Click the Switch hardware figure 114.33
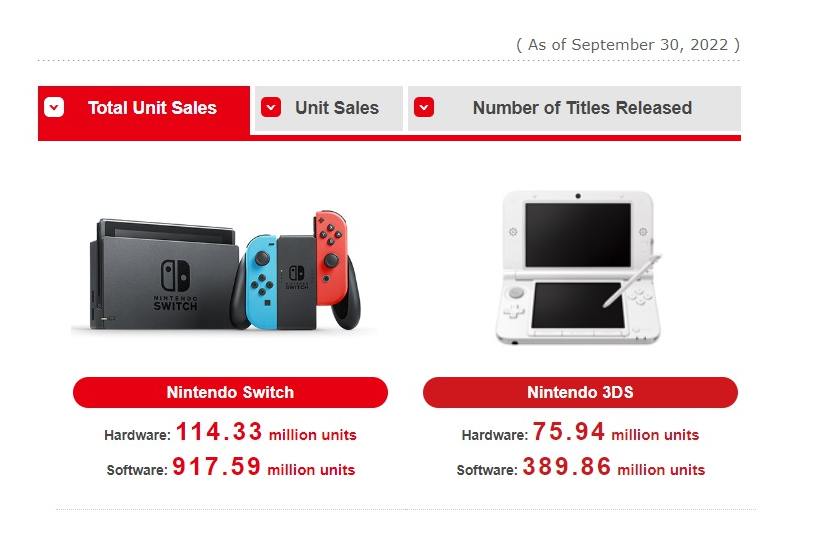This screenshot has height=555, width=825. click(x=219, y=433)
